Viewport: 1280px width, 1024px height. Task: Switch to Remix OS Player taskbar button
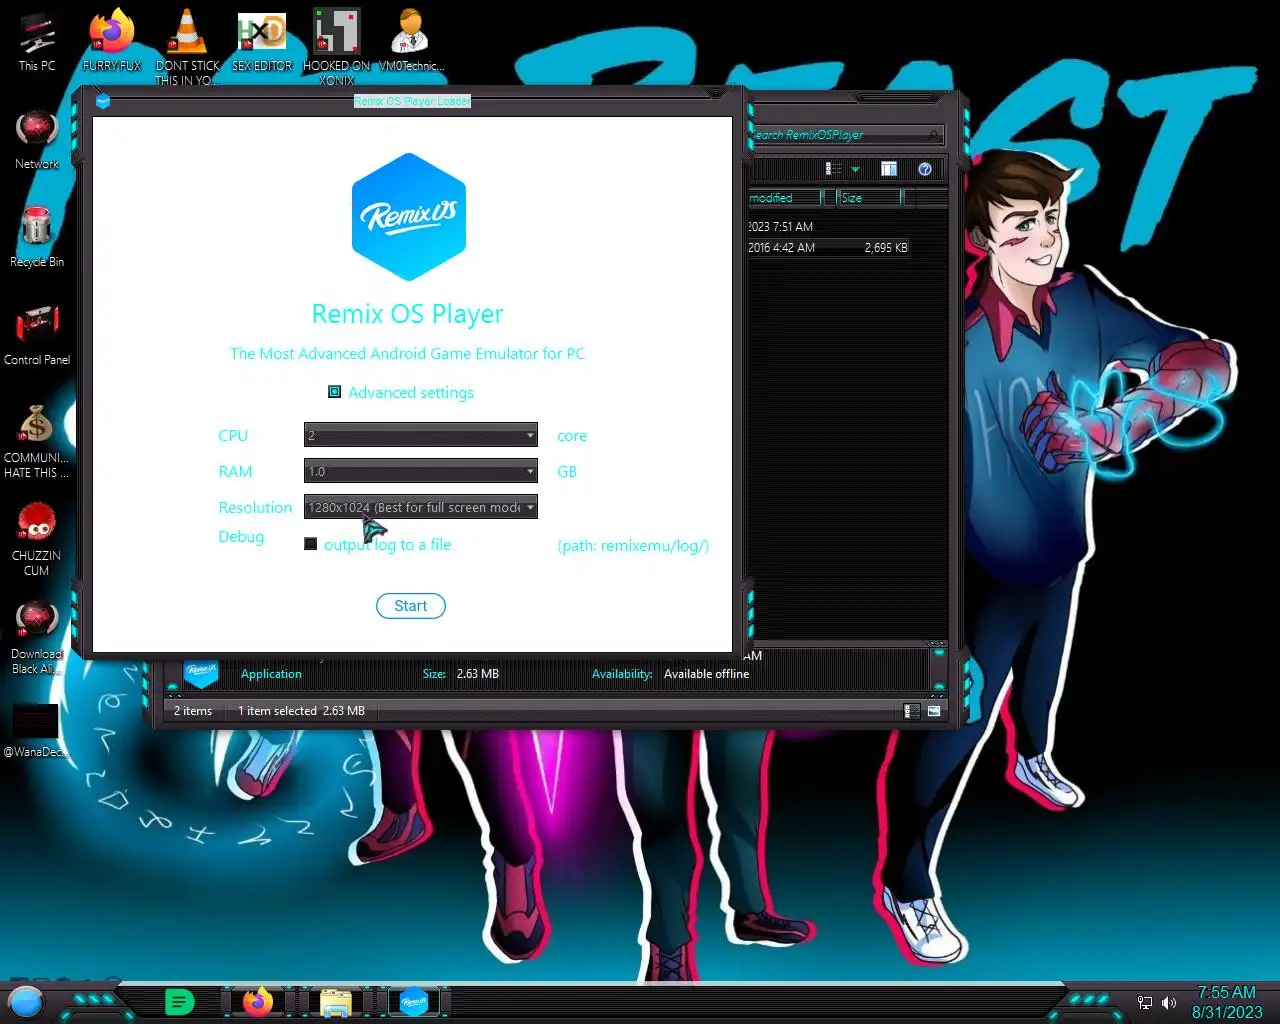coord(414,1001)
